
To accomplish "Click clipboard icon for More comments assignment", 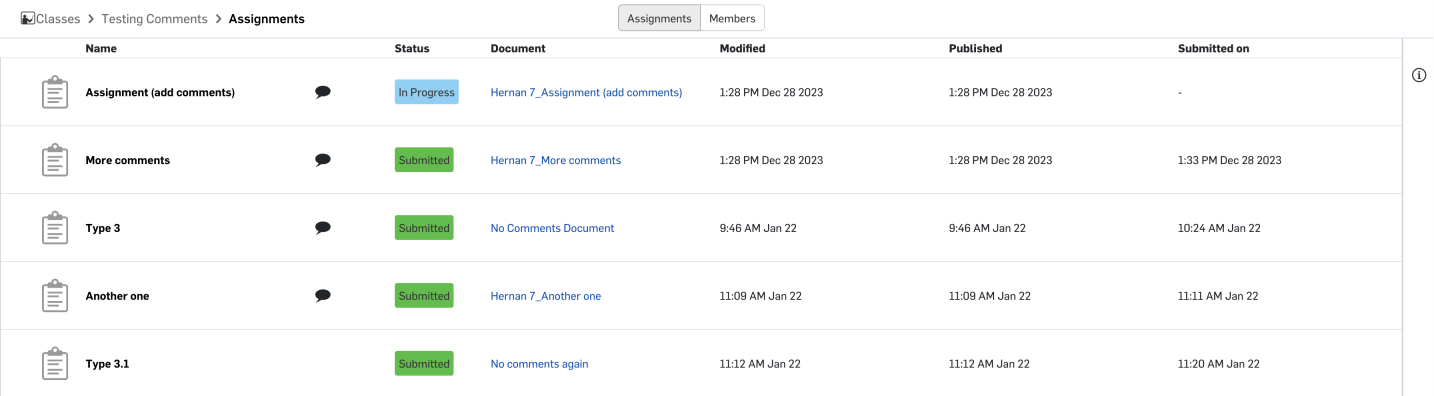I will click(55, 160).
